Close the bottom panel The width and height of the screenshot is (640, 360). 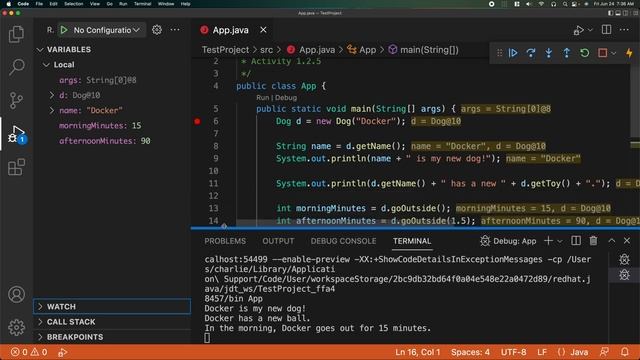(x=627, y=241)
